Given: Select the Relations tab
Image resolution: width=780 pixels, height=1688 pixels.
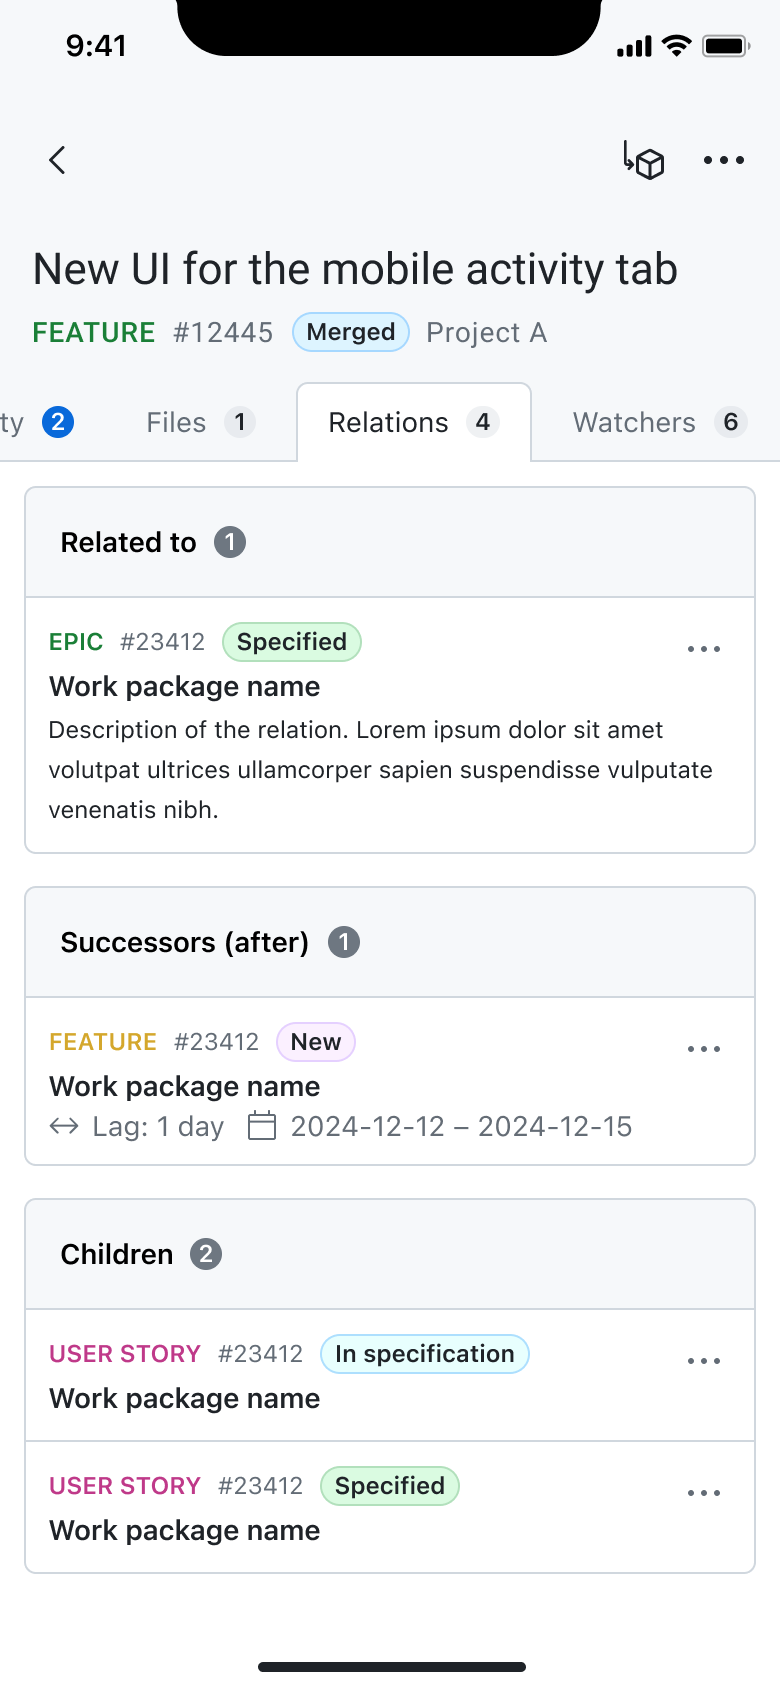Looking at the screenshot, I should pyautogui.click(x=412, y=422).
